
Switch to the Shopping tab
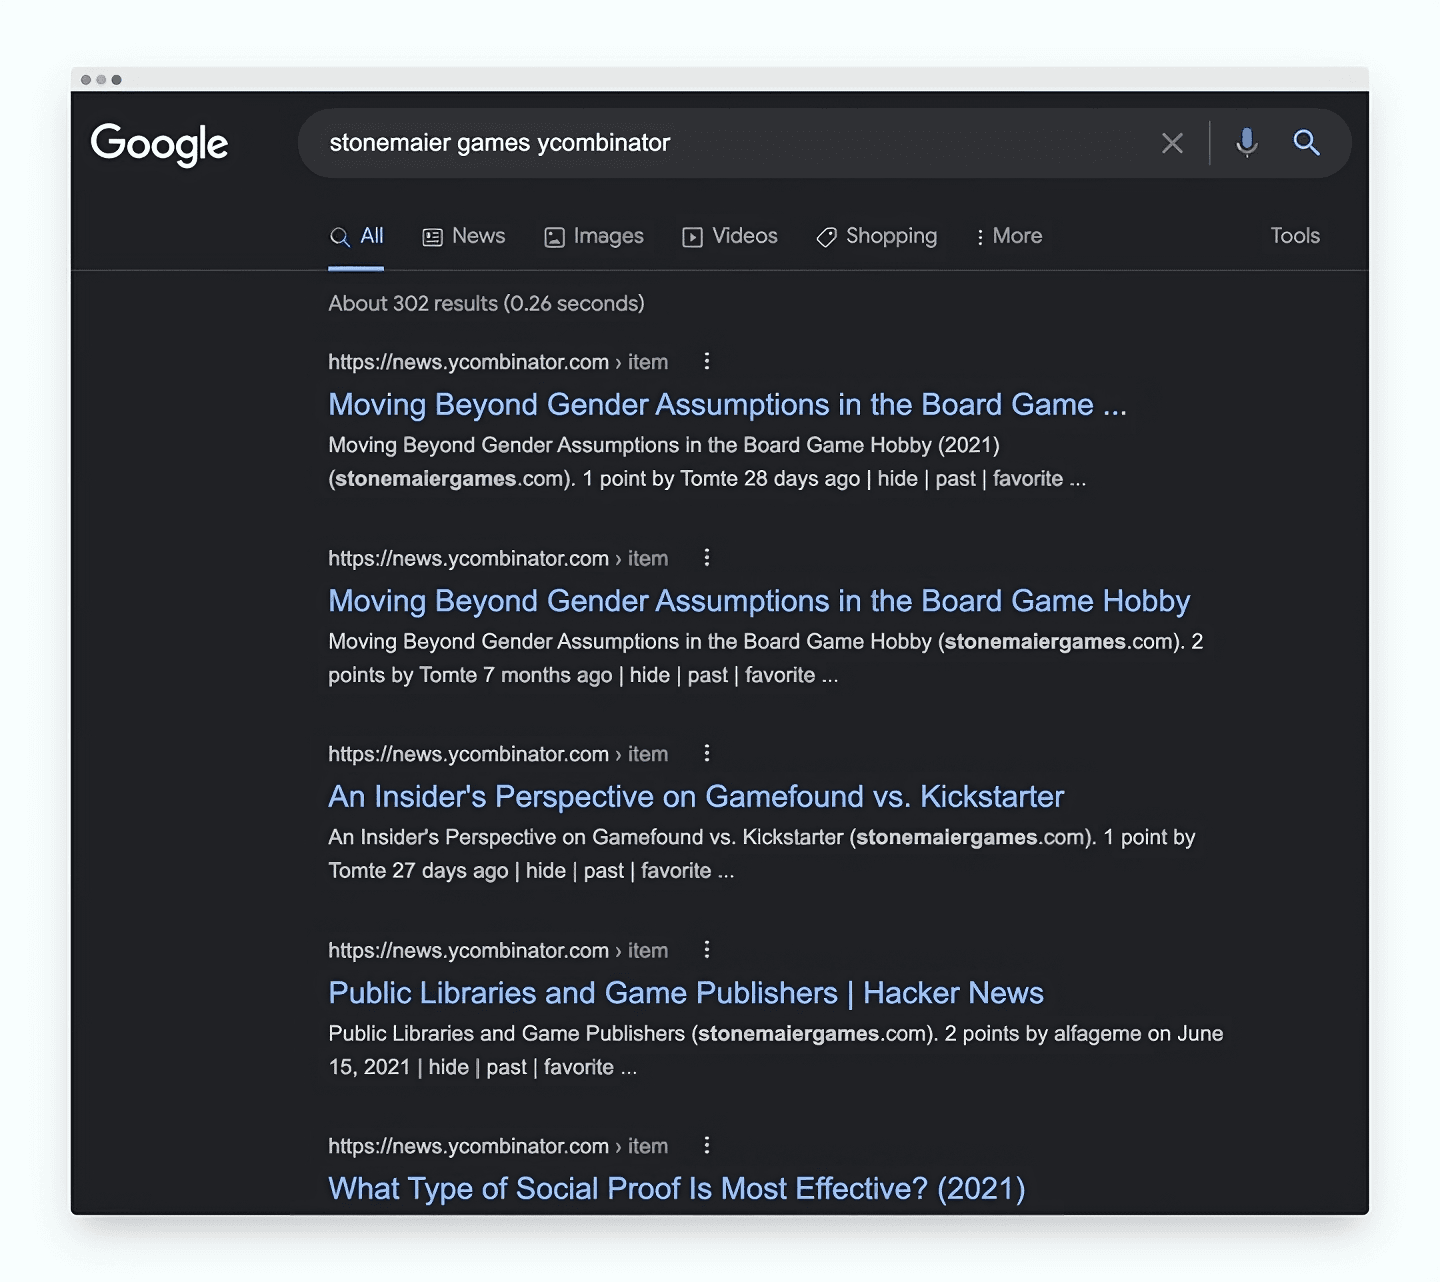(x=877, y=236)
